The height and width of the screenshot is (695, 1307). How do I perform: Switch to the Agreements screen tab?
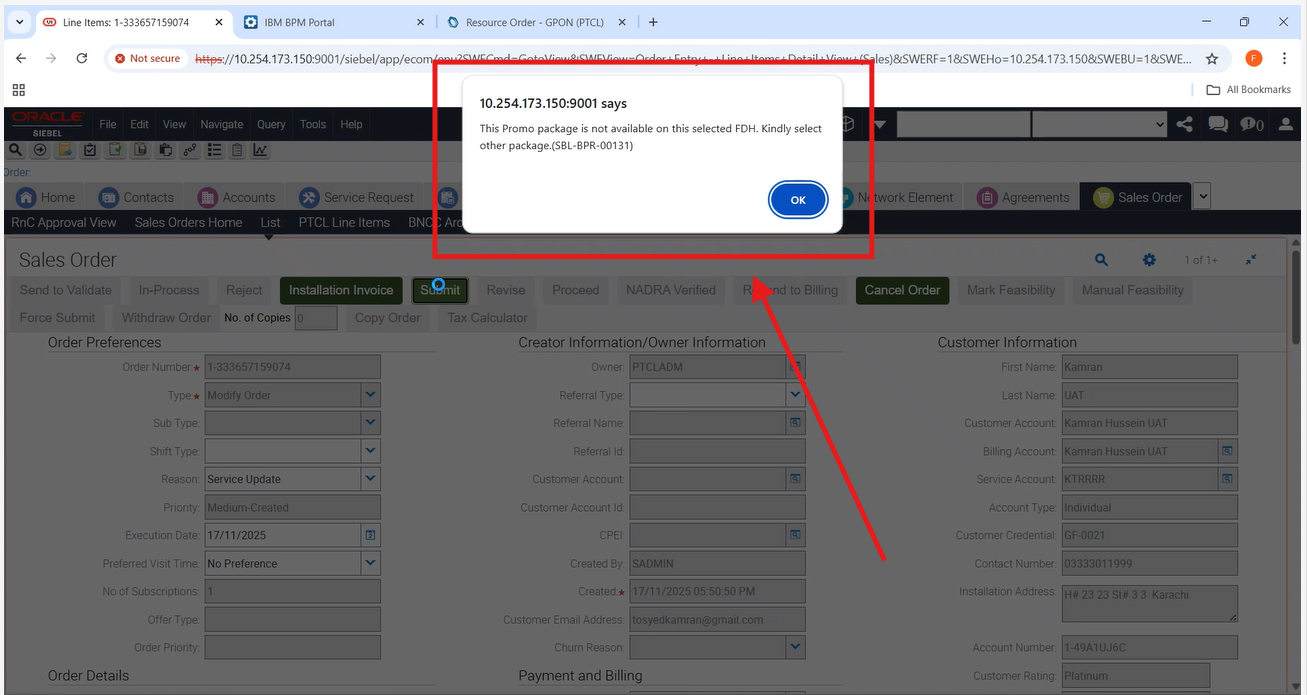(1024, 197)
